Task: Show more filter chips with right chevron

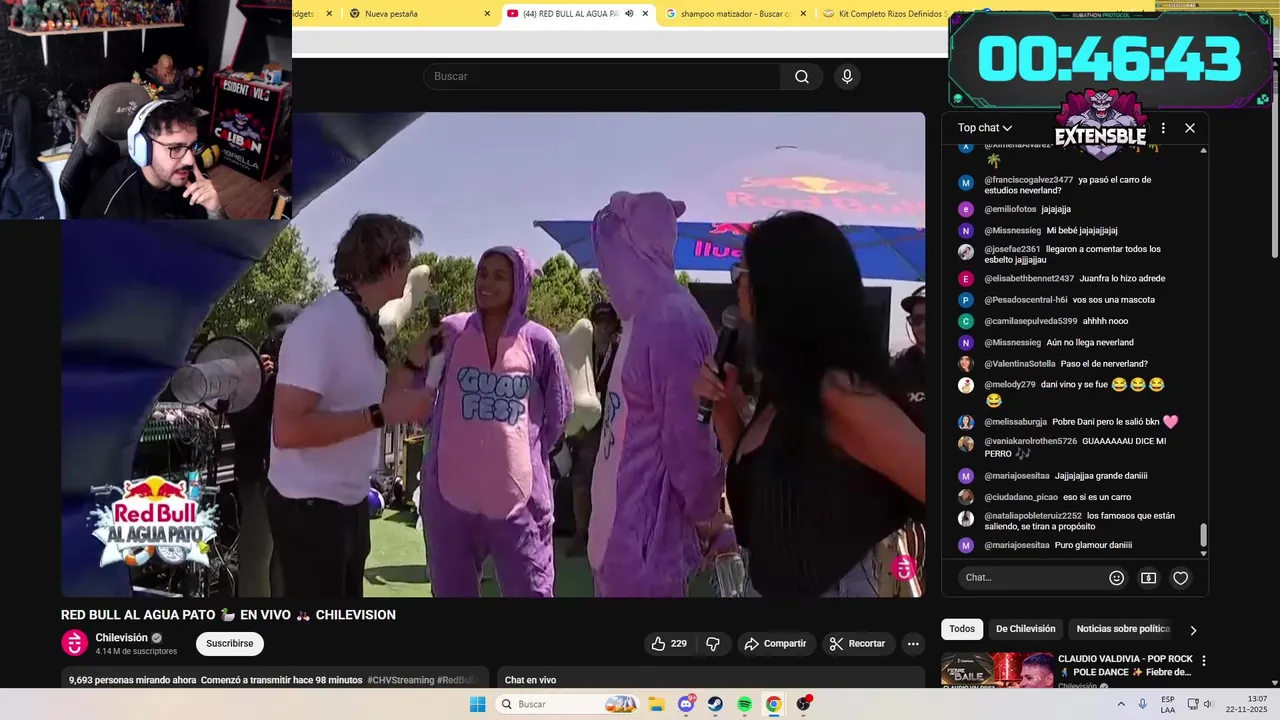Action: coord(1193,630)
